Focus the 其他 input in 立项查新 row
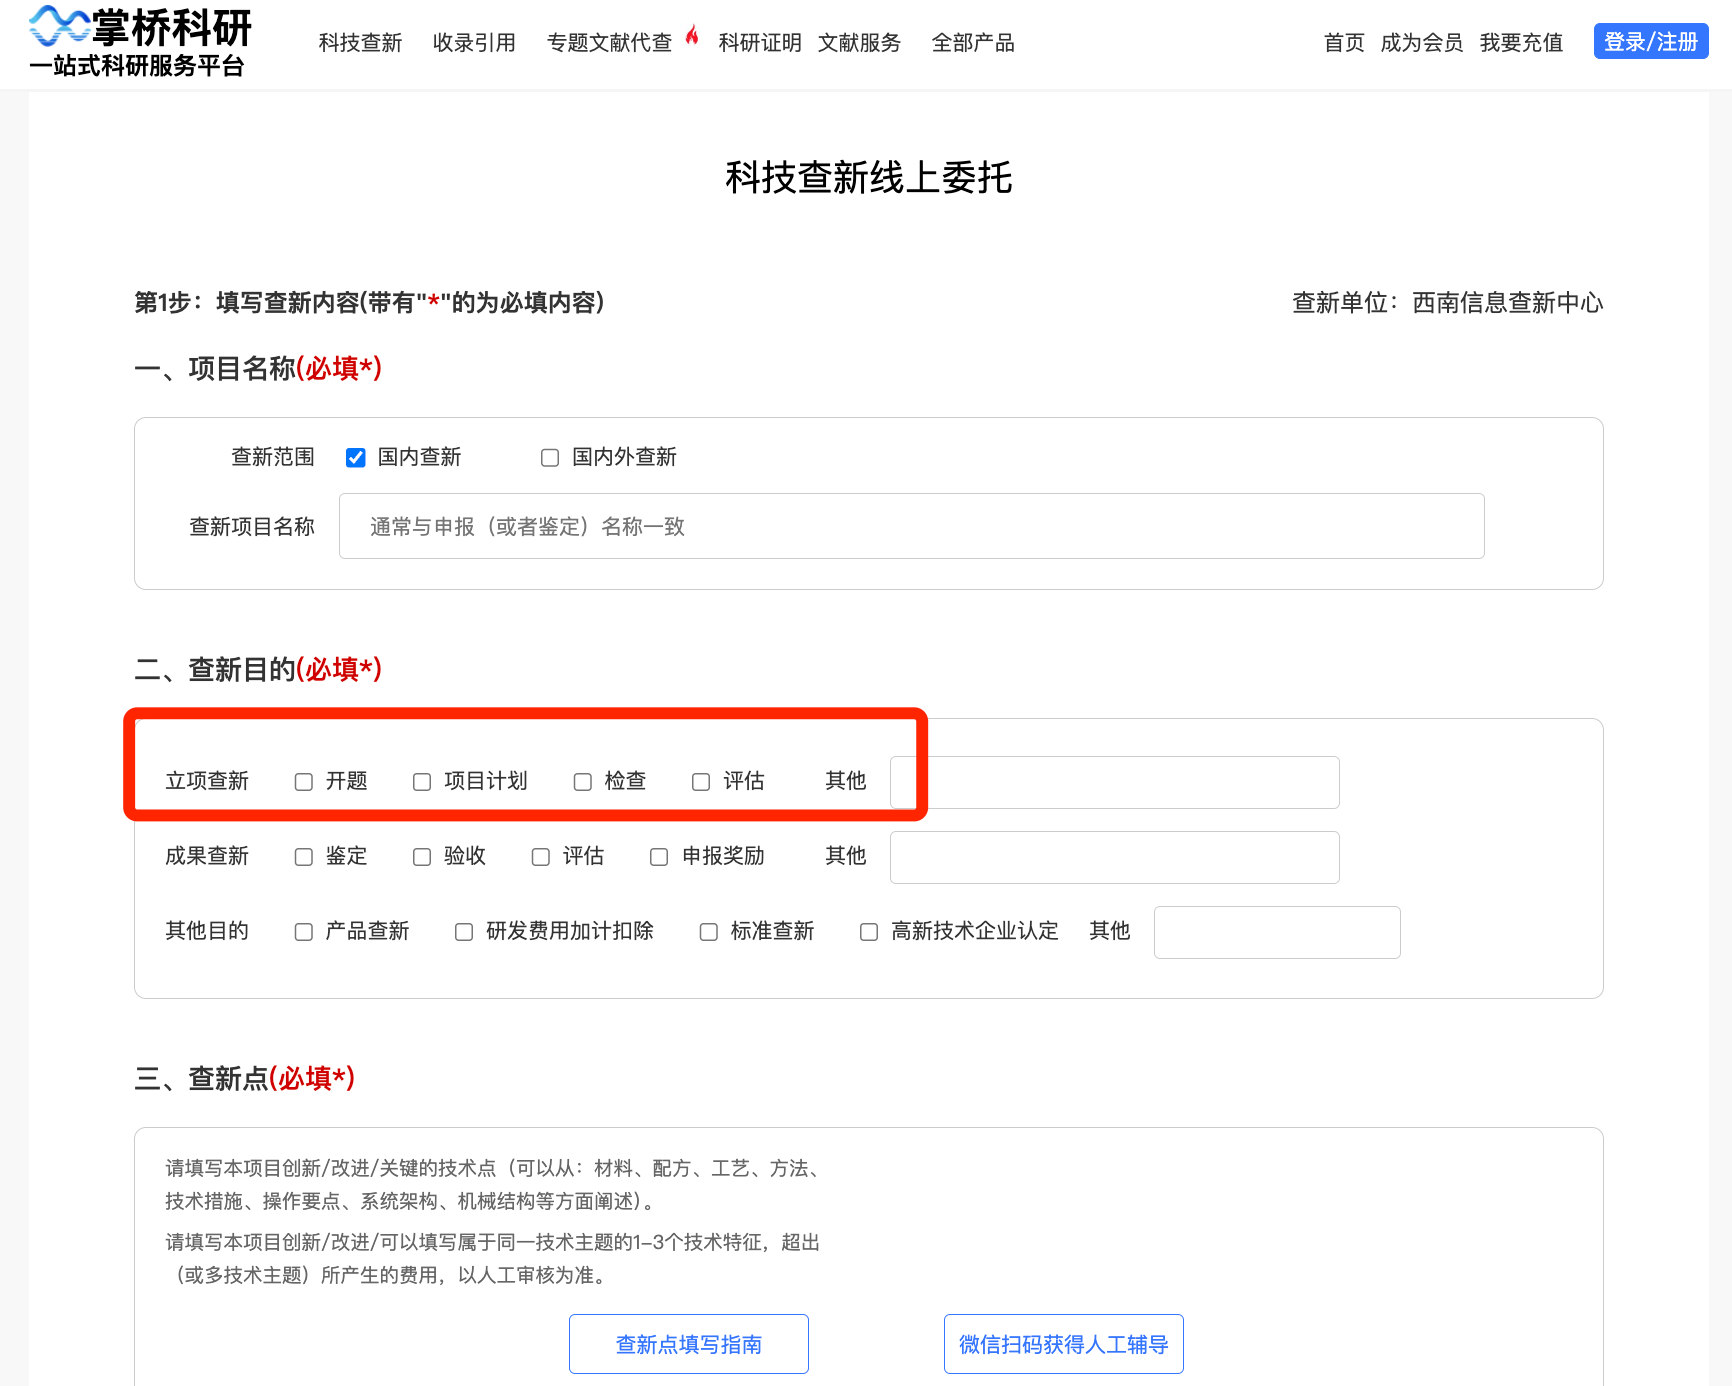Image resolution: width=1732 pixels, height=1386 pixels. coord(1114,782)
